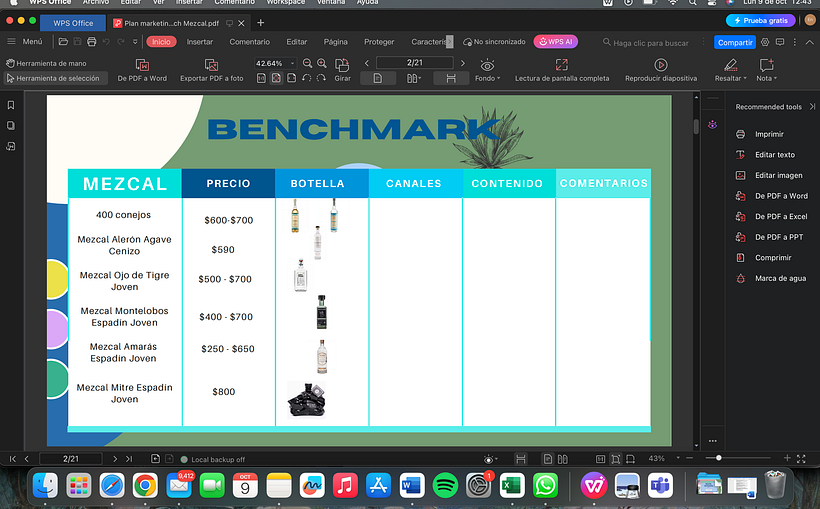Click the Prueba gratis button
This screenshot has width=820, height=509.
point(760,20)
